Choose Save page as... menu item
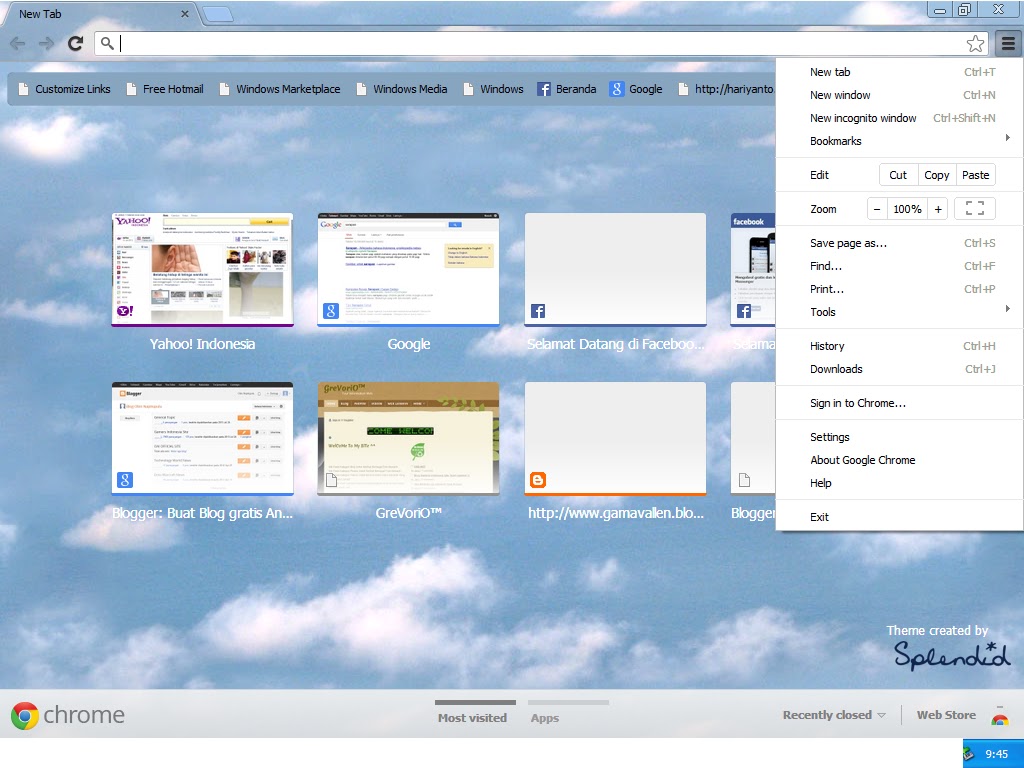This screenshot has width=1024, height=768. pyautogui.click(x=899, y=244)
